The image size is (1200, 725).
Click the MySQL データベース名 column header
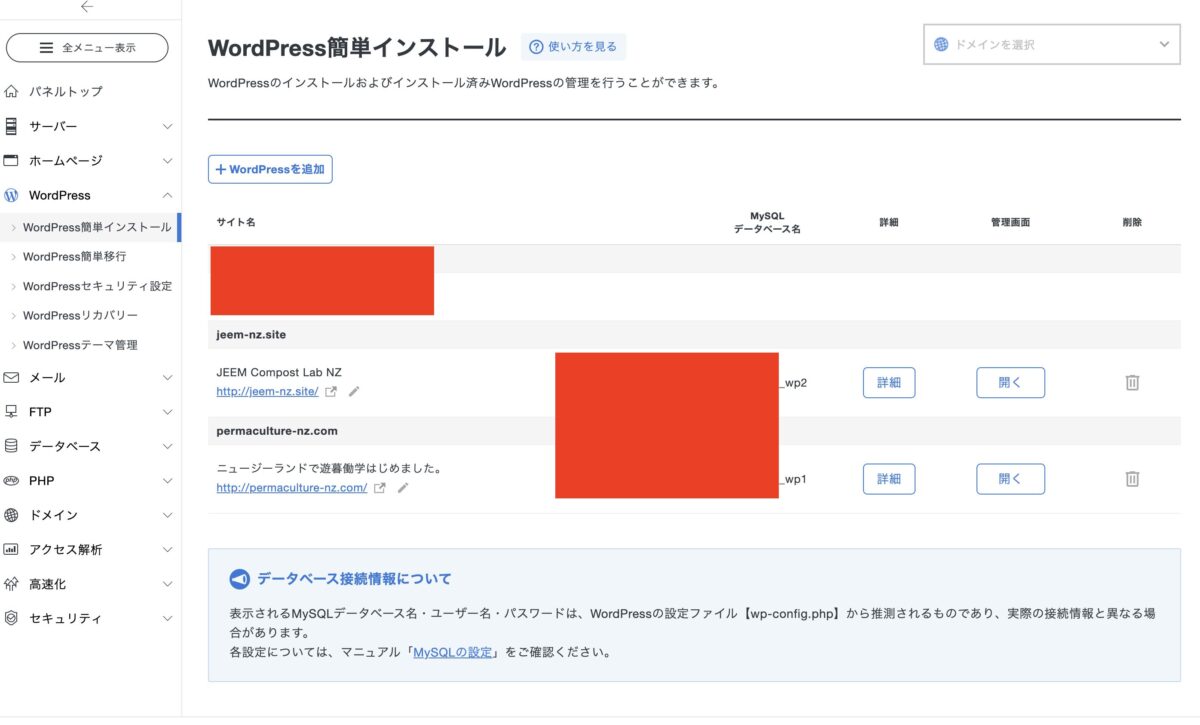pyautogui.click(x=768, y=222)
